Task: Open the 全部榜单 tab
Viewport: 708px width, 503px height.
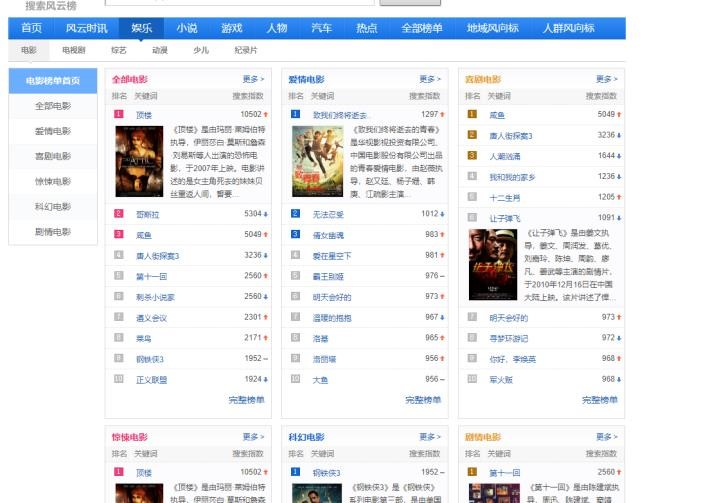Action: click(422, 28)
